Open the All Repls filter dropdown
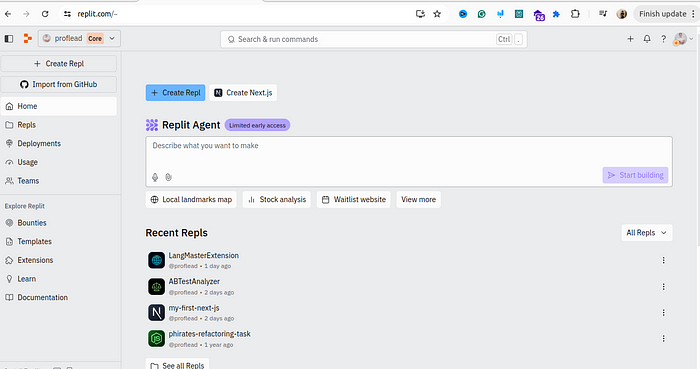The height and width of the screenshot is (369, 700). pos(647,233)
